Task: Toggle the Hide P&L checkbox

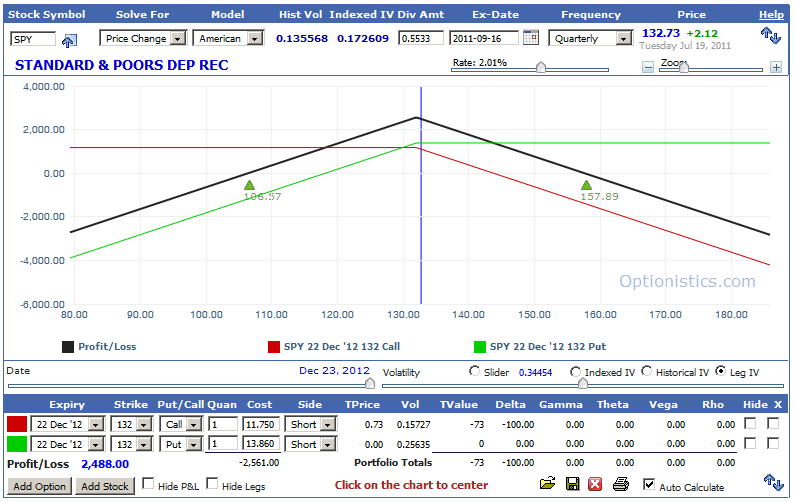Action: (148, 484)
